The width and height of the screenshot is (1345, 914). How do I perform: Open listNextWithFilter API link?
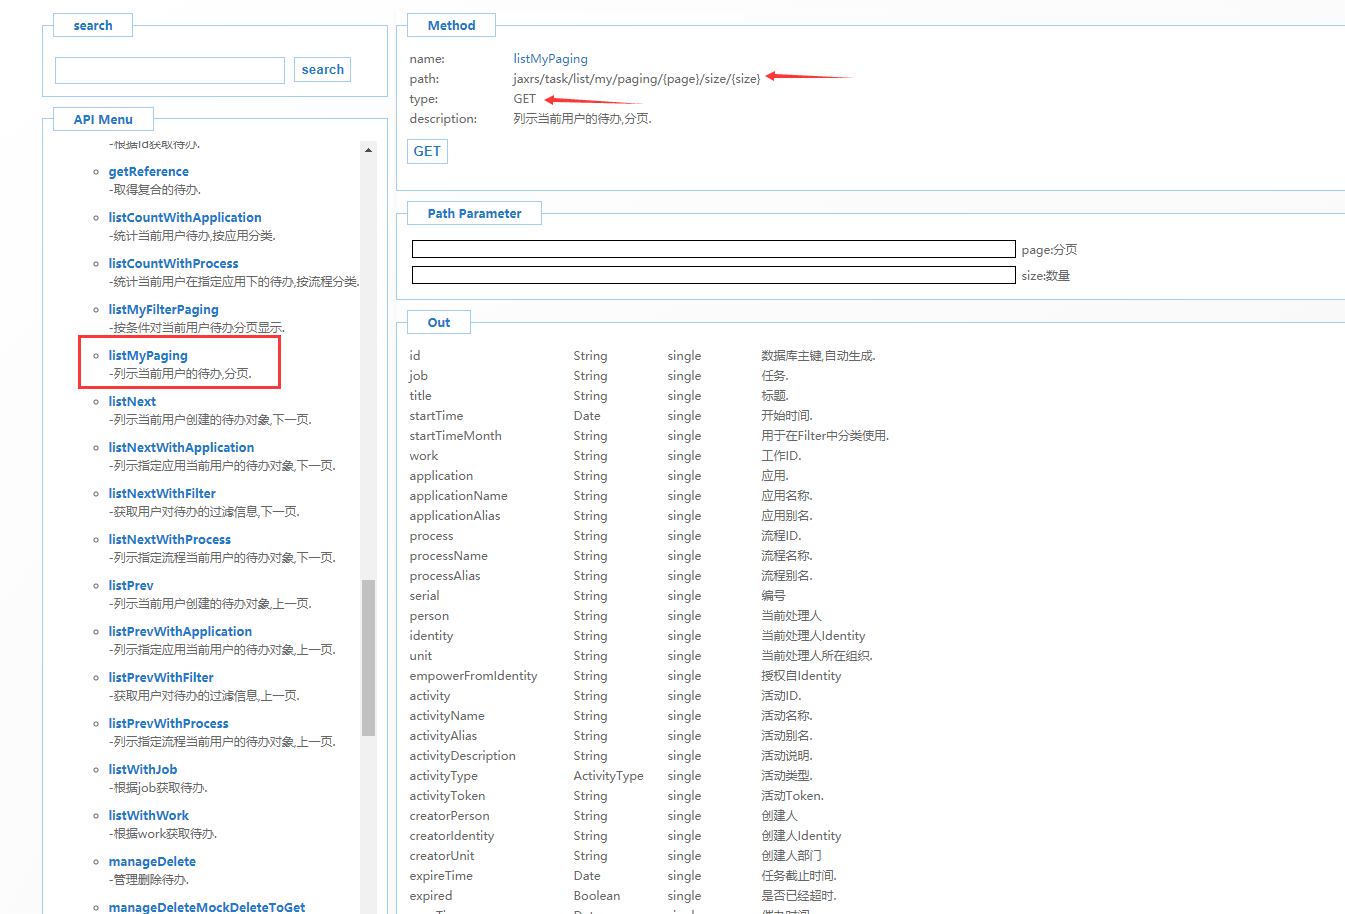(x=162, y=494)
